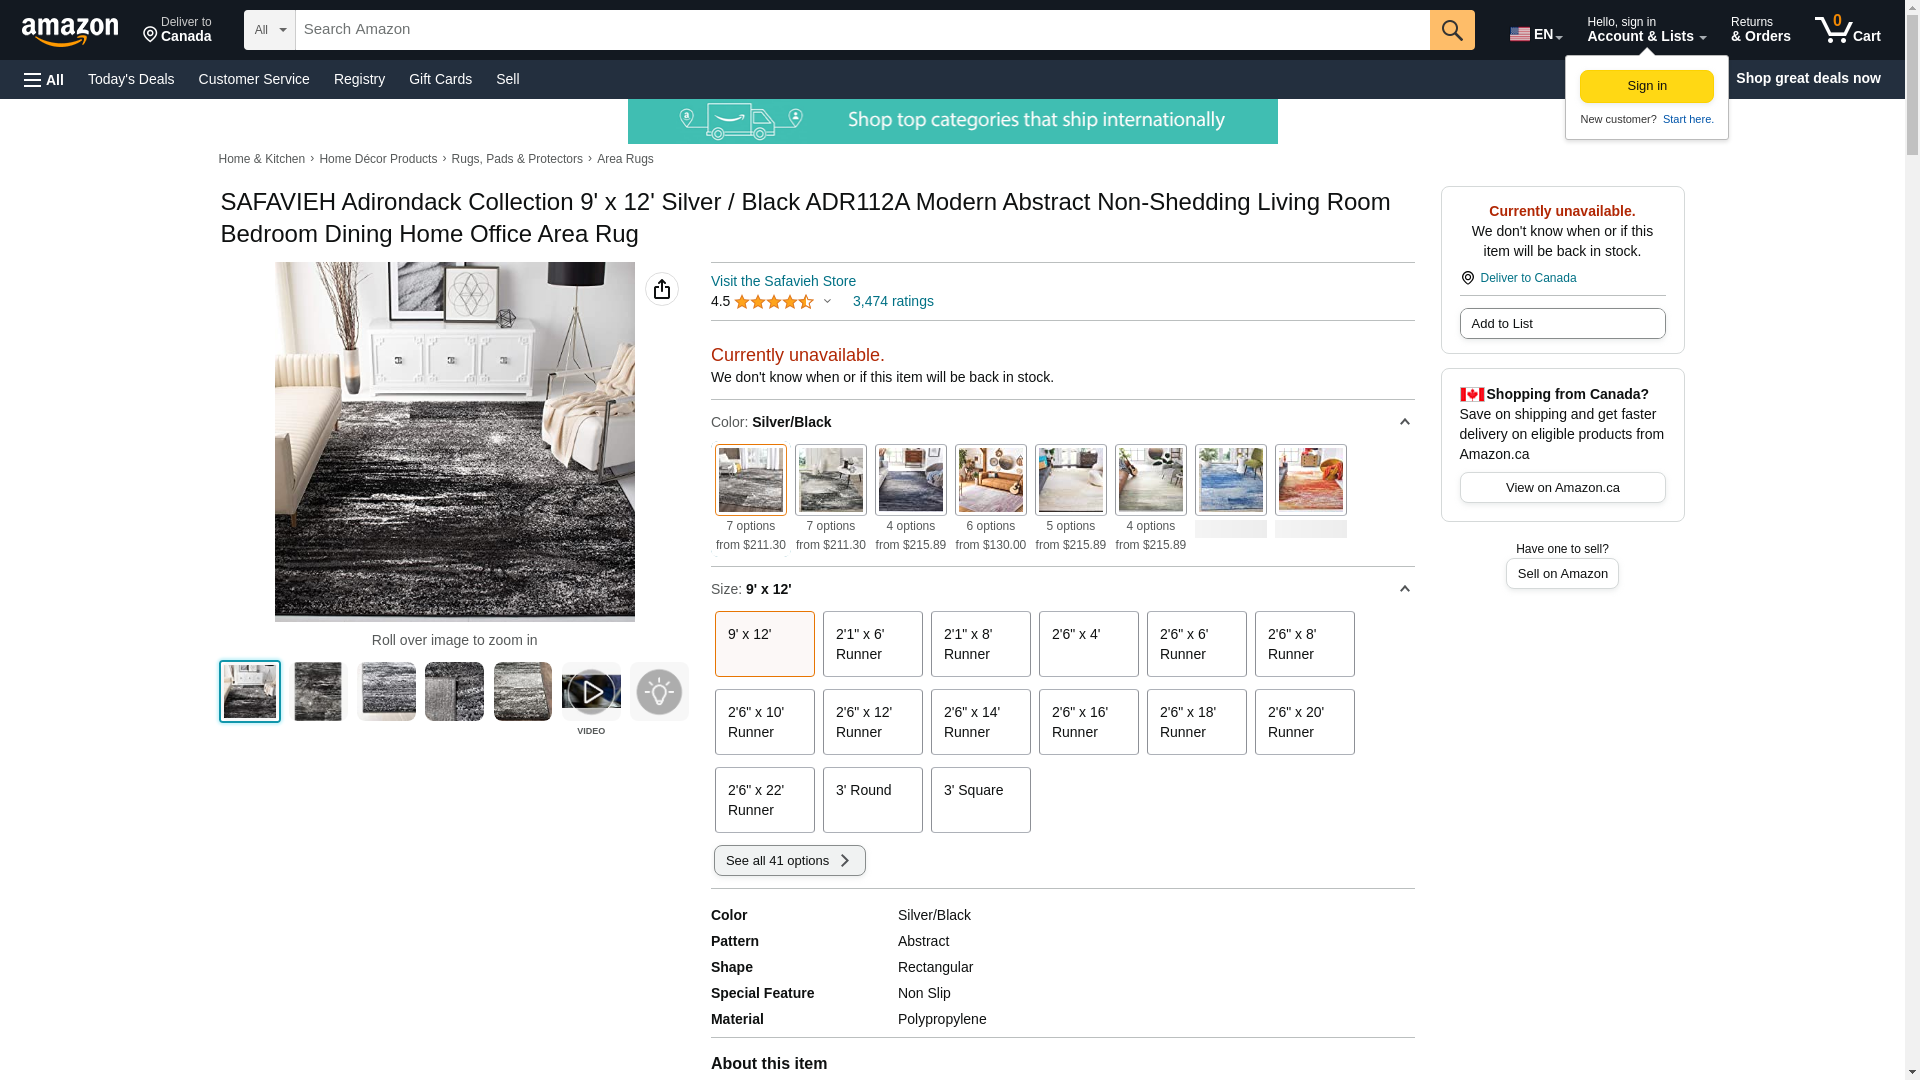Click the yellow Sign in button
Image resolution: width=1920 pixels, height=1080 pixels.
click(1646, 86)
